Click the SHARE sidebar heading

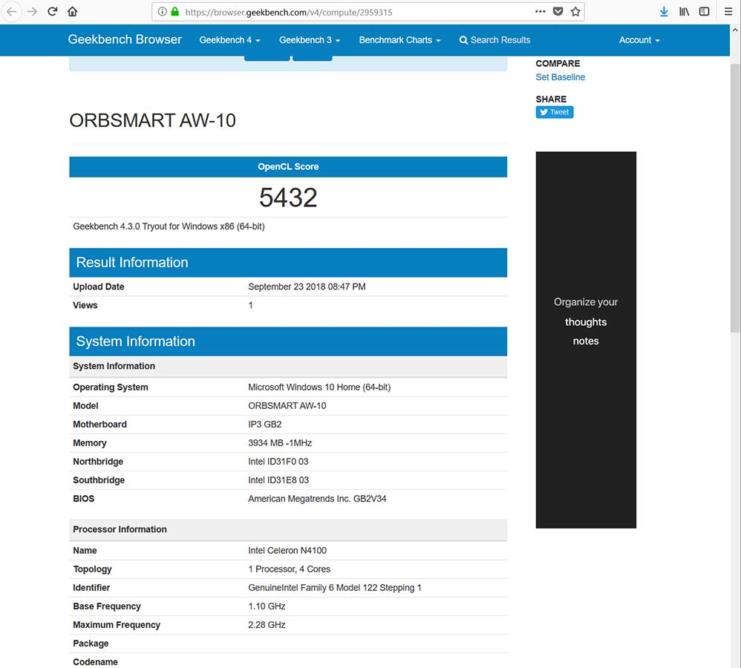pos(551,99)
